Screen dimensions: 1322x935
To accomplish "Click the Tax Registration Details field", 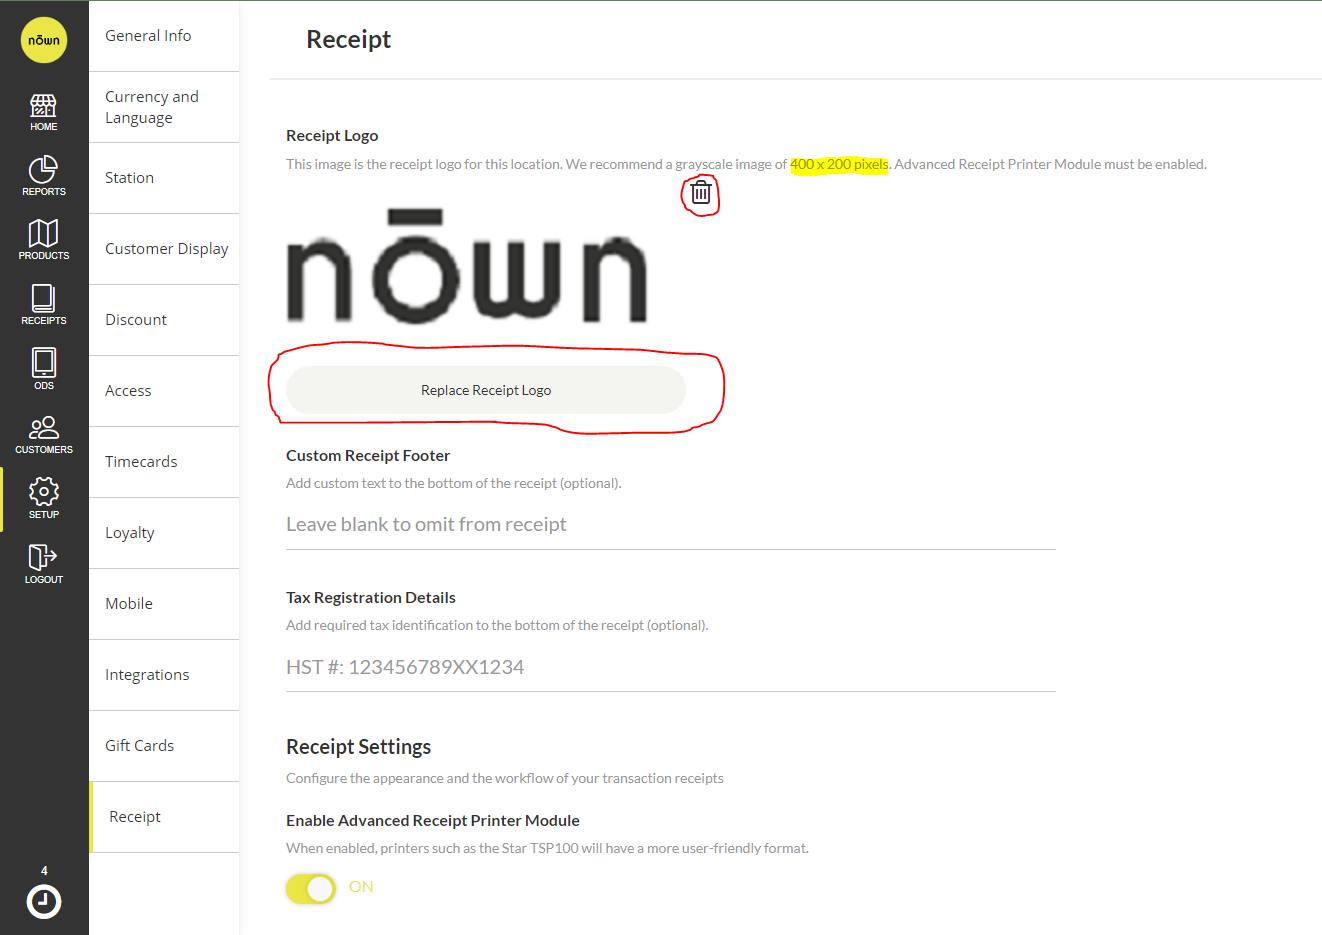I will (671, 667).
